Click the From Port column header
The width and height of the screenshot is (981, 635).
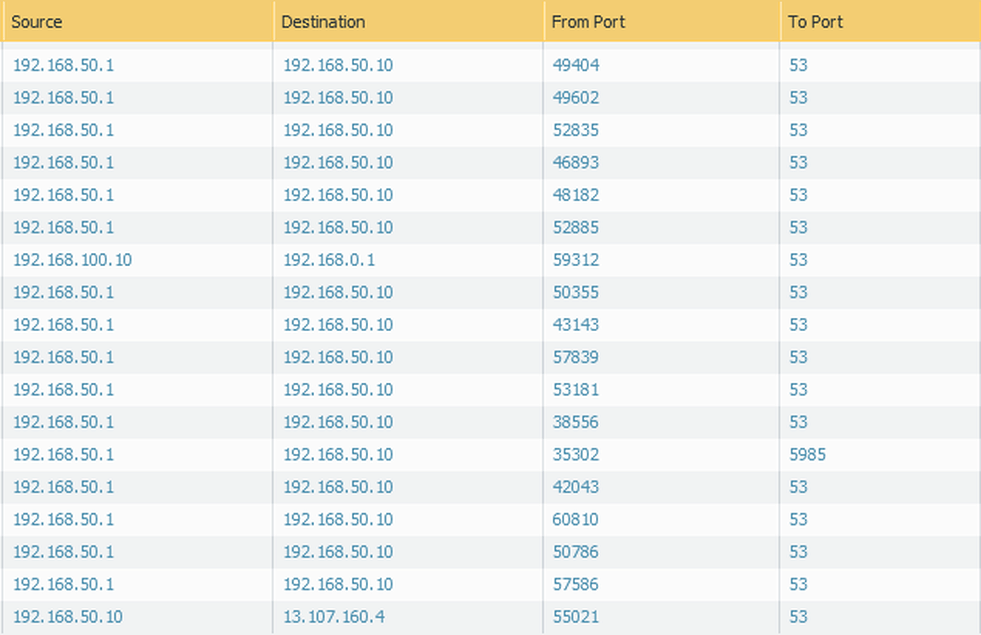588,21
